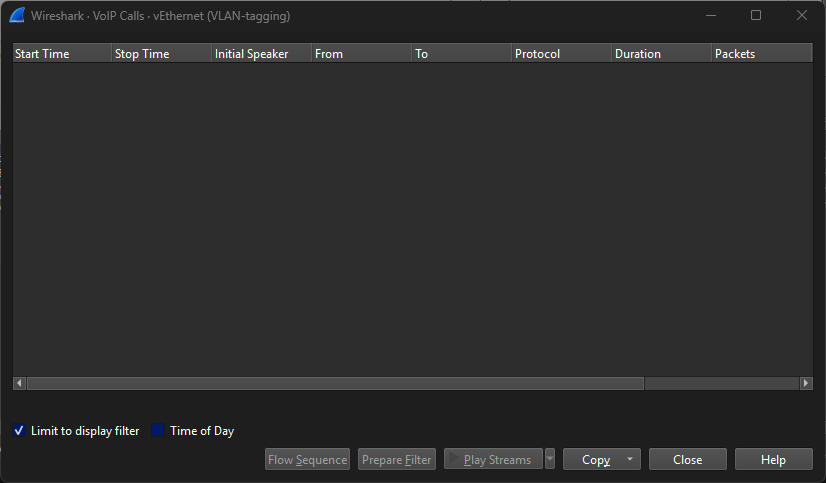Click the horizontal scrollbar thumb
826x483 pixels.
click(336, 383)
